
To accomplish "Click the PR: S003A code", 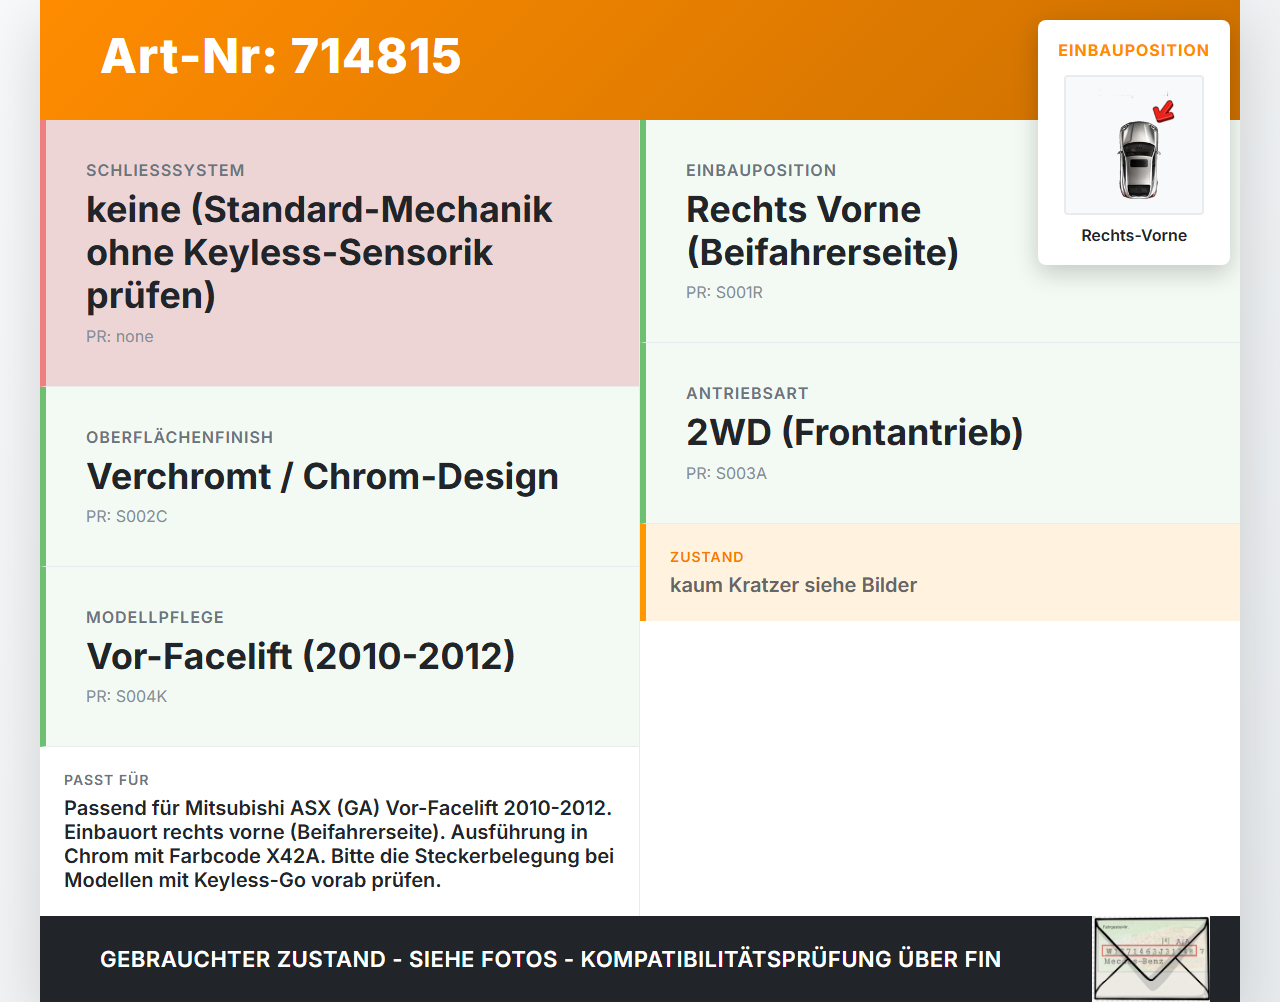I will (726, 474).
